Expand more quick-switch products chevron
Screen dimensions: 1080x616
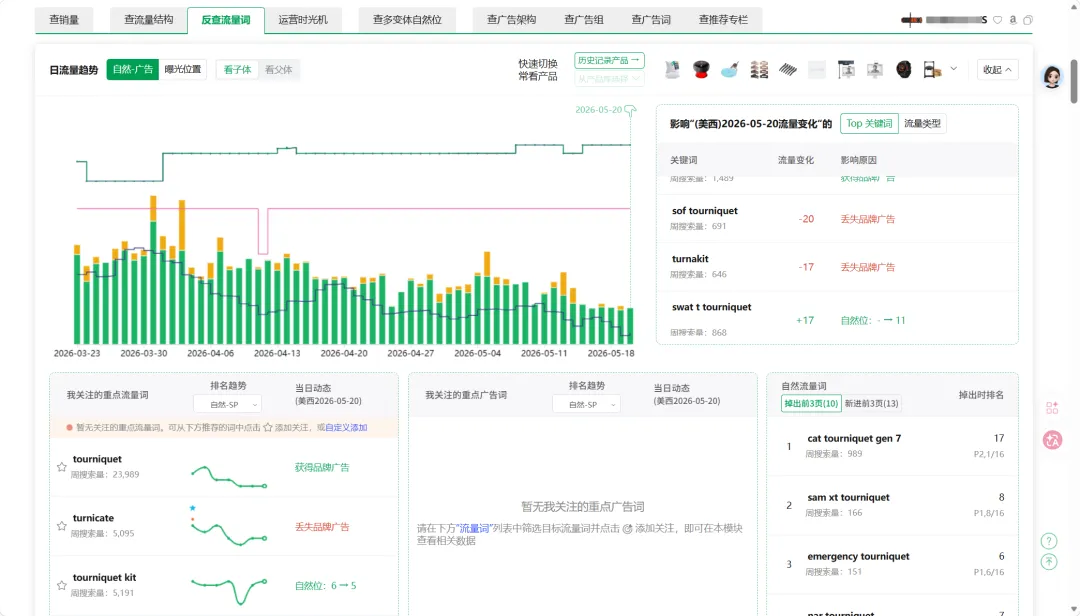click(x=954, y=69)
